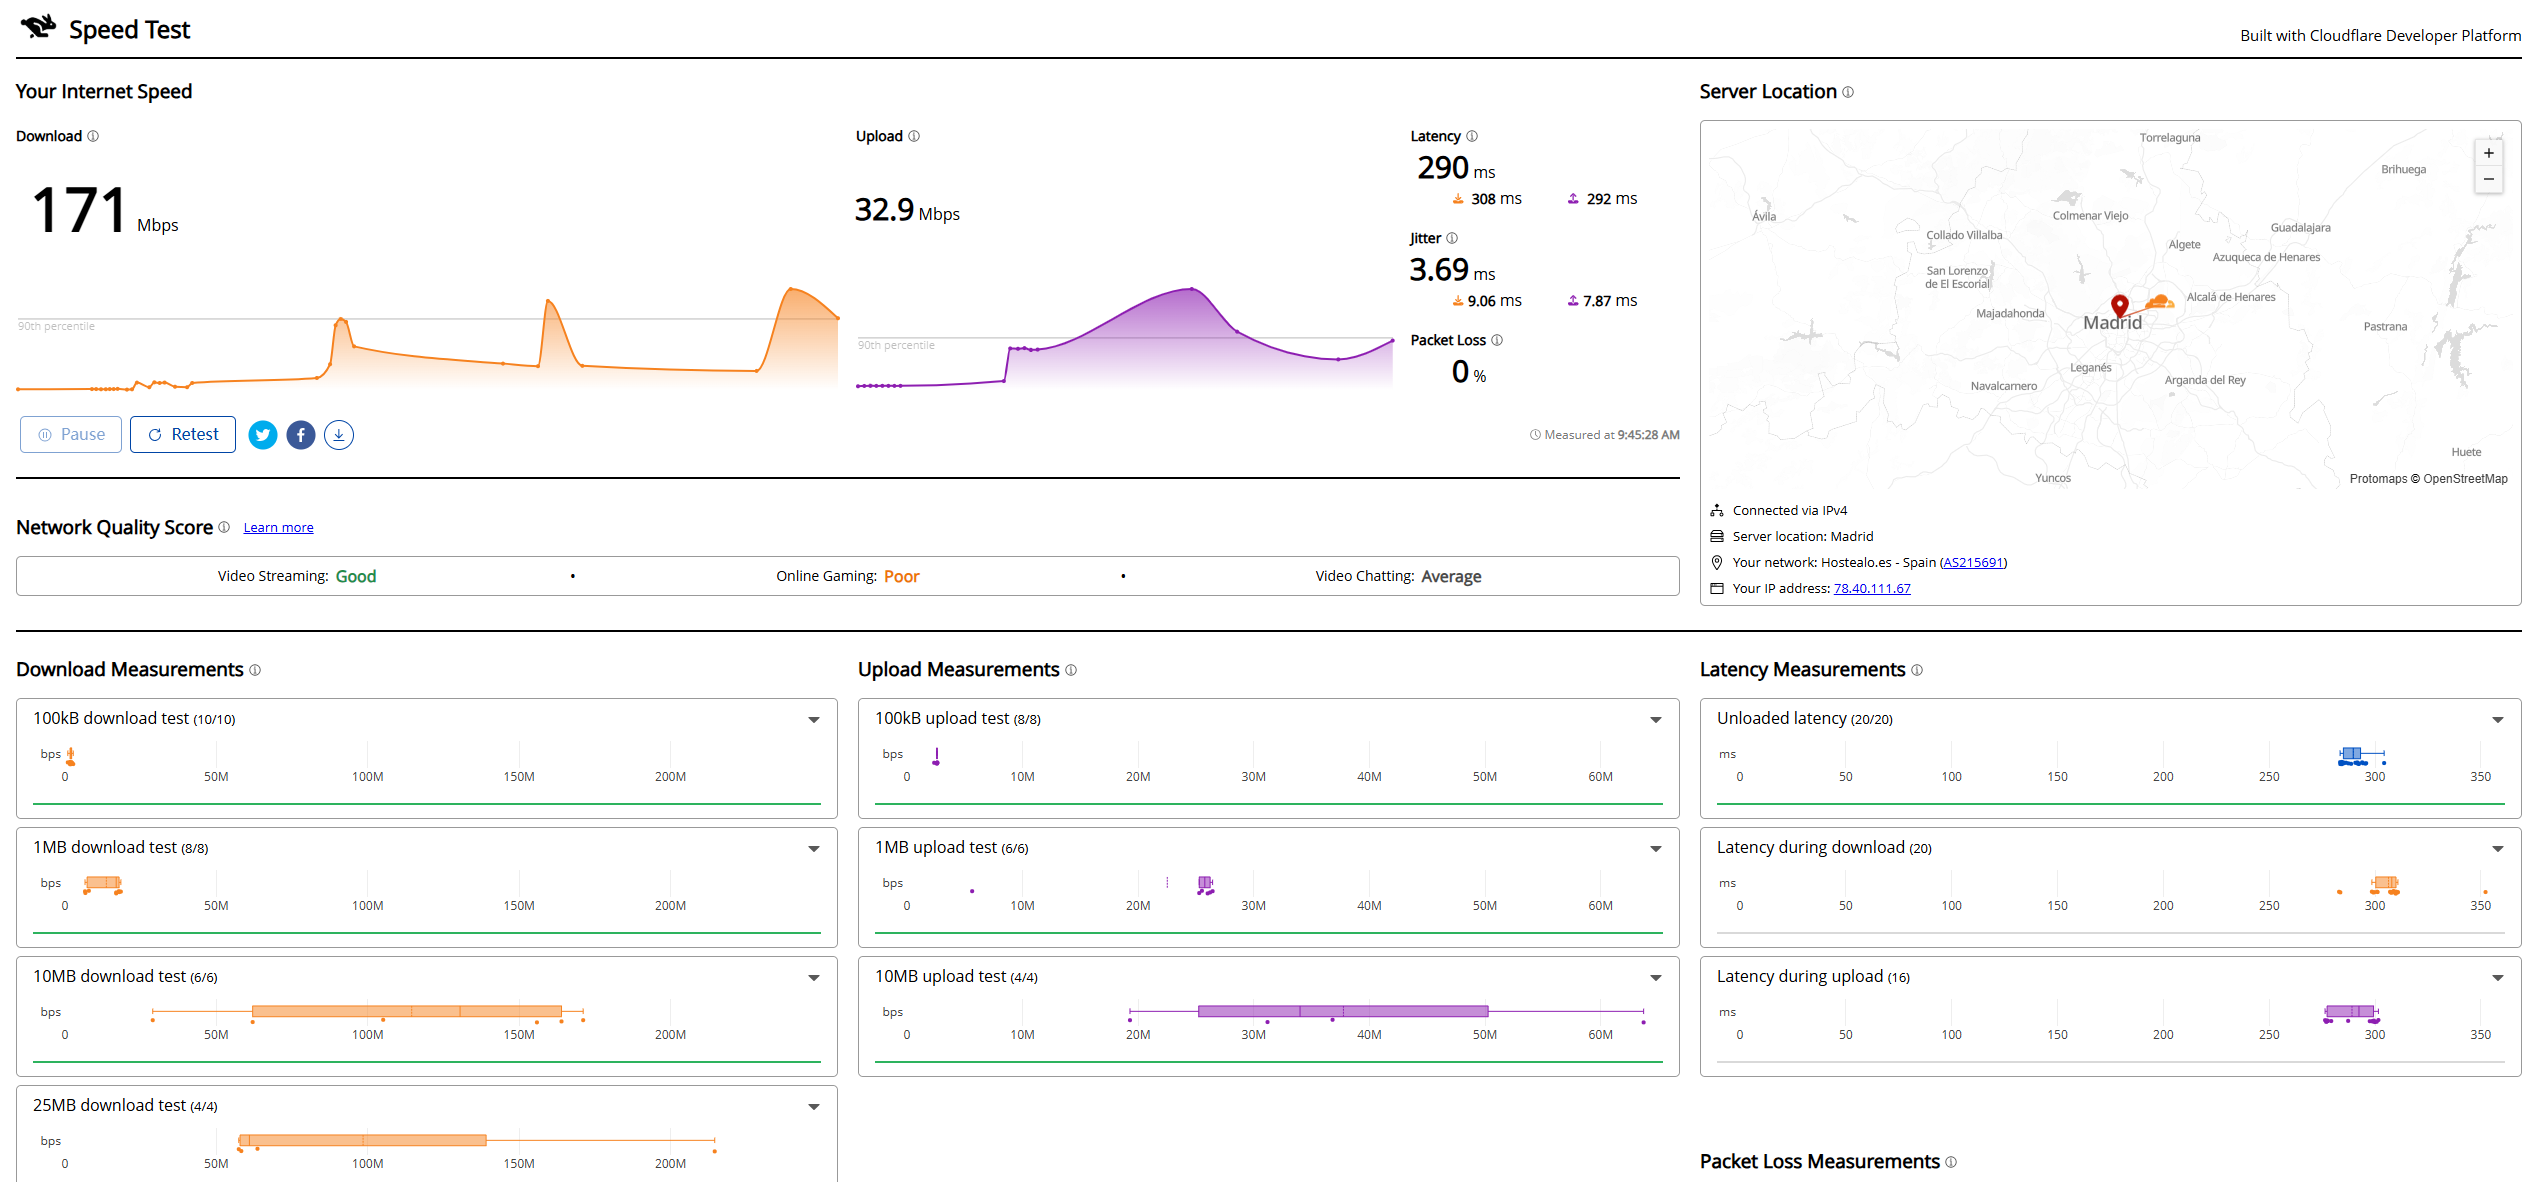
Task: Click the Connected via IPv4 text
Action: pos(1790,510)
